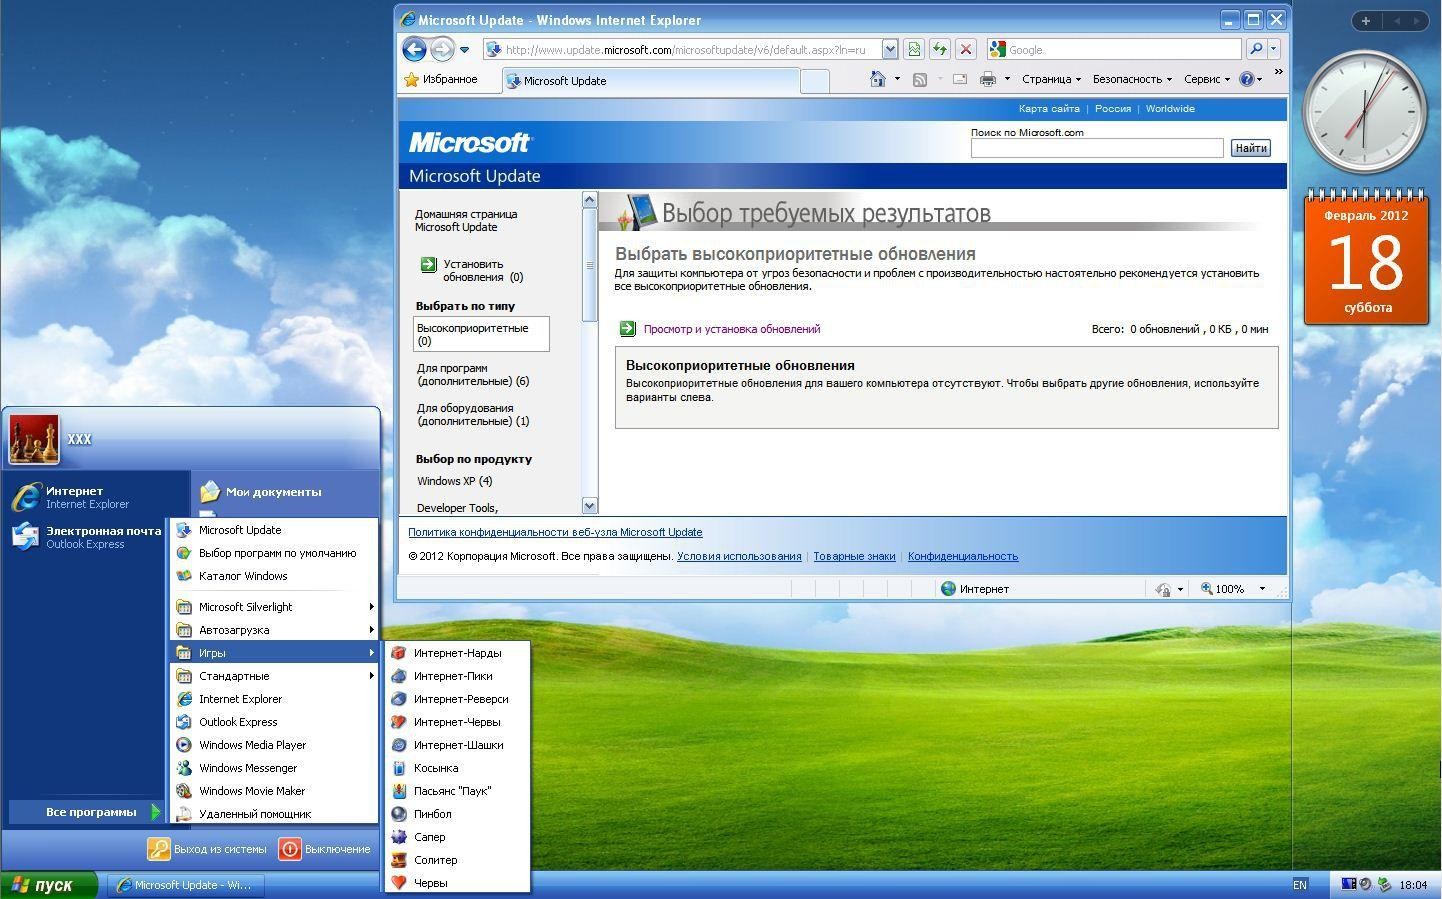Image resolution: width=1442 pixels, height=899 pixels.
Task: Click the Поиск по Microsoft.com search field
Action: click(1097, 148)
